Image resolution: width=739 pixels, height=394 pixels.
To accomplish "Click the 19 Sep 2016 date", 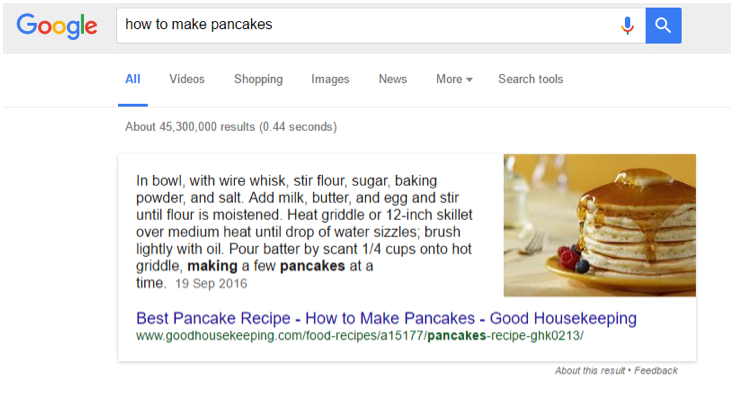I will pyautogui.click(x=211, y=283).
